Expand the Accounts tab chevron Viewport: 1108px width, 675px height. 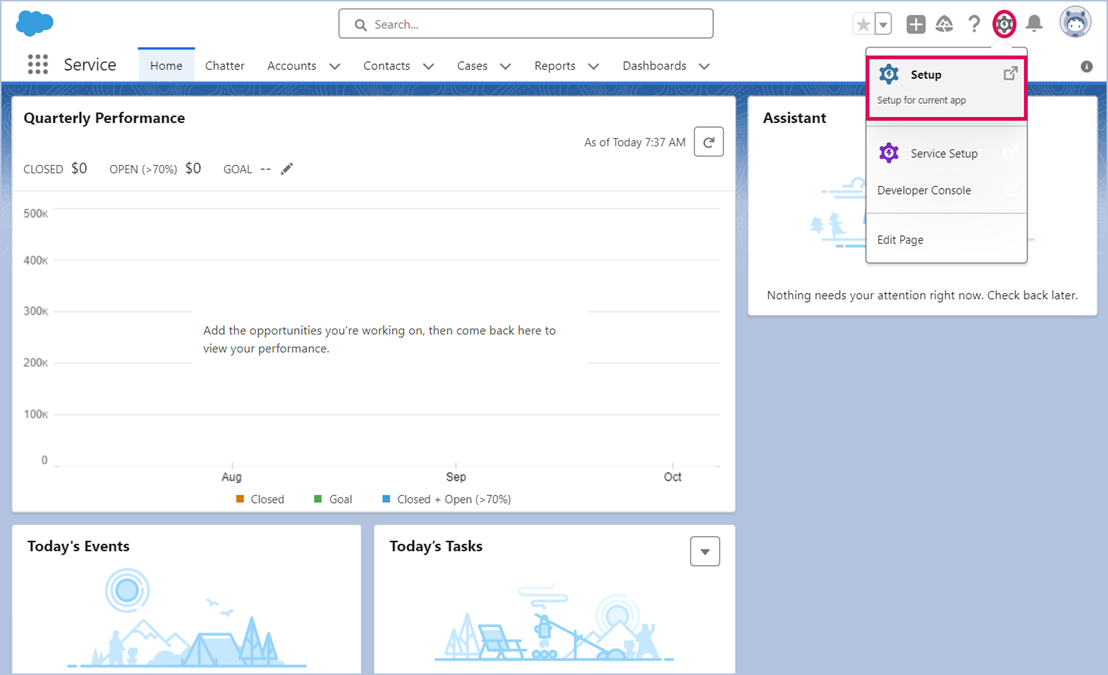335,66
